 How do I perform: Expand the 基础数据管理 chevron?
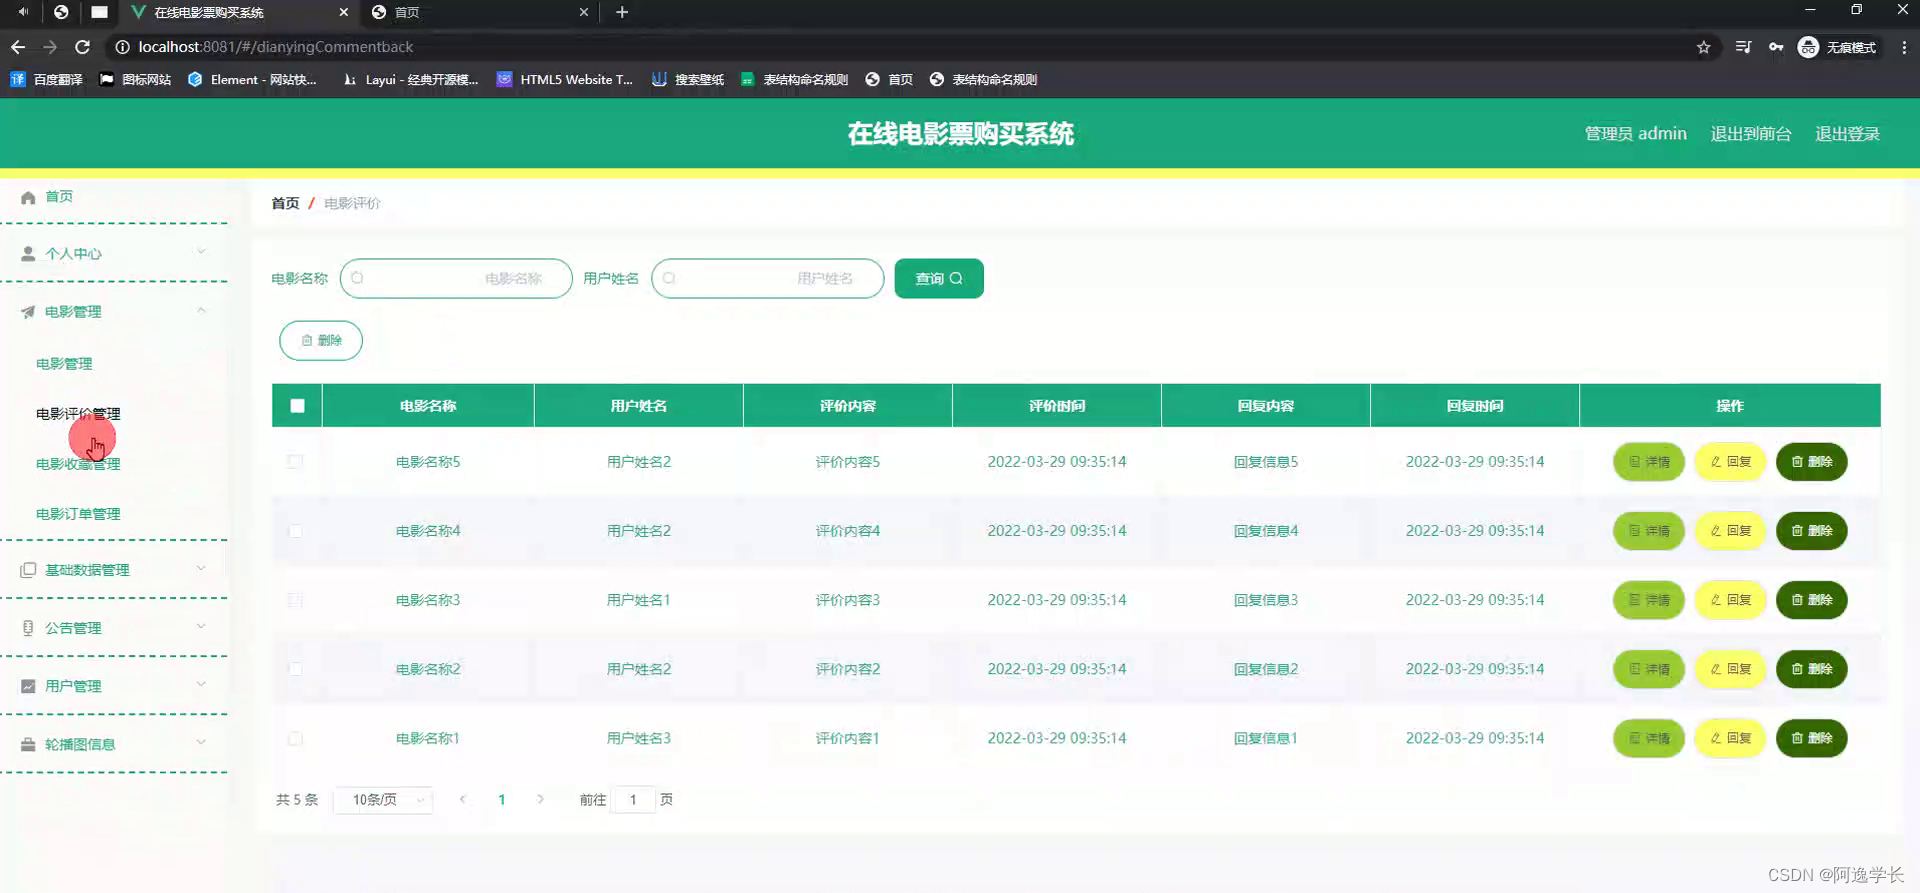coord(201,568)
